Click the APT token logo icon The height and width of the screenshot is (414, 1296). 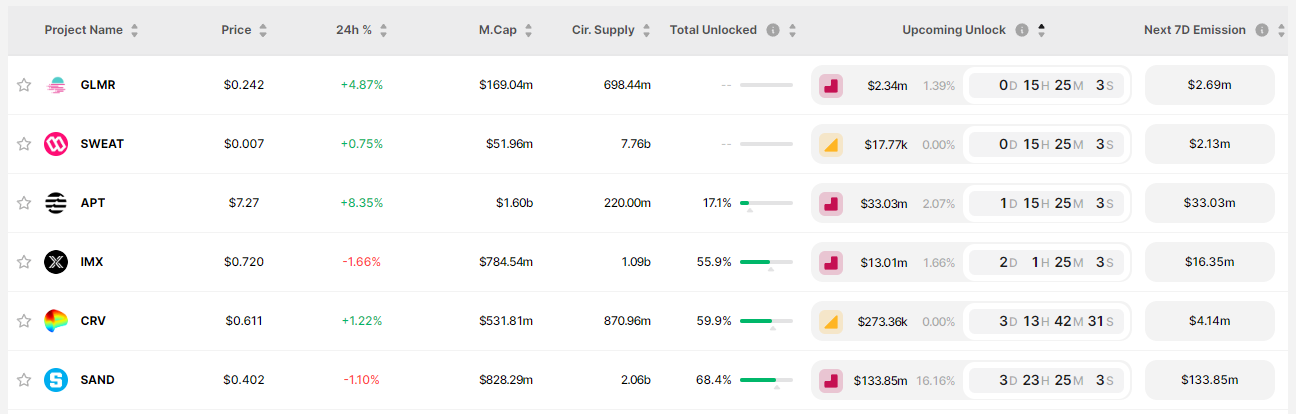(56, 203)
